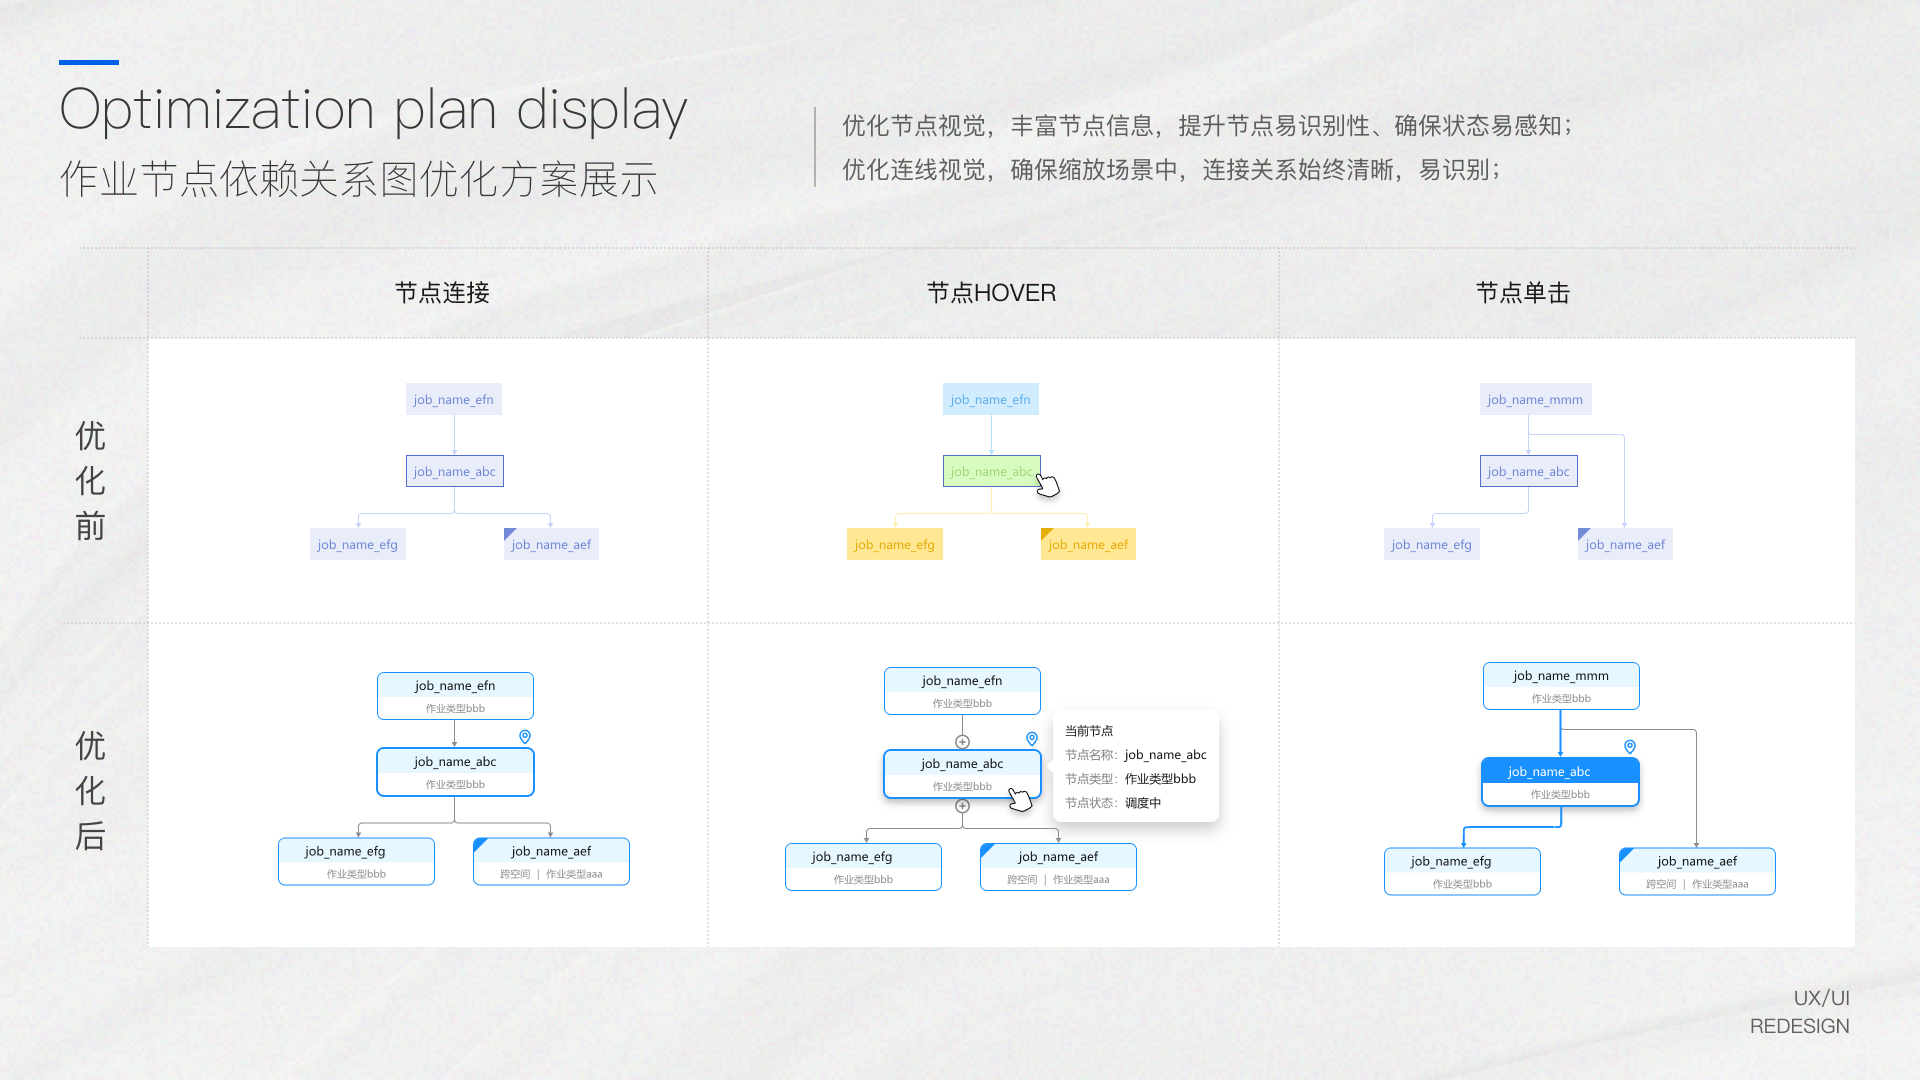Click faded job_name_mmm node in top row
Screen dimensions: 1920x1080
point(1534,399)
